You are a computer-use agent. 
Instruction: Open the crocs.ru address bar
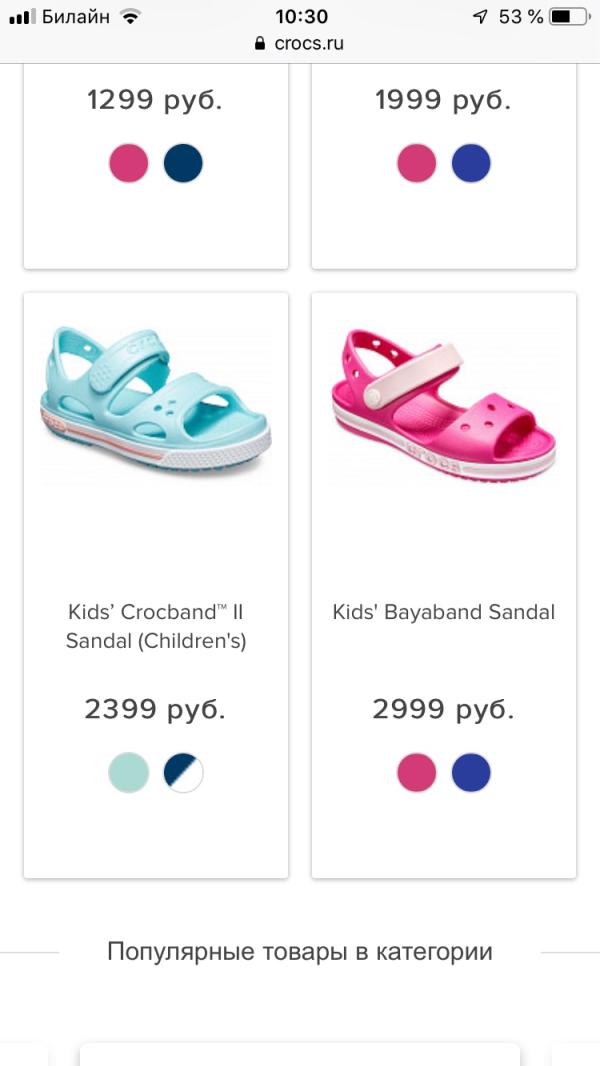pos(300,44)
